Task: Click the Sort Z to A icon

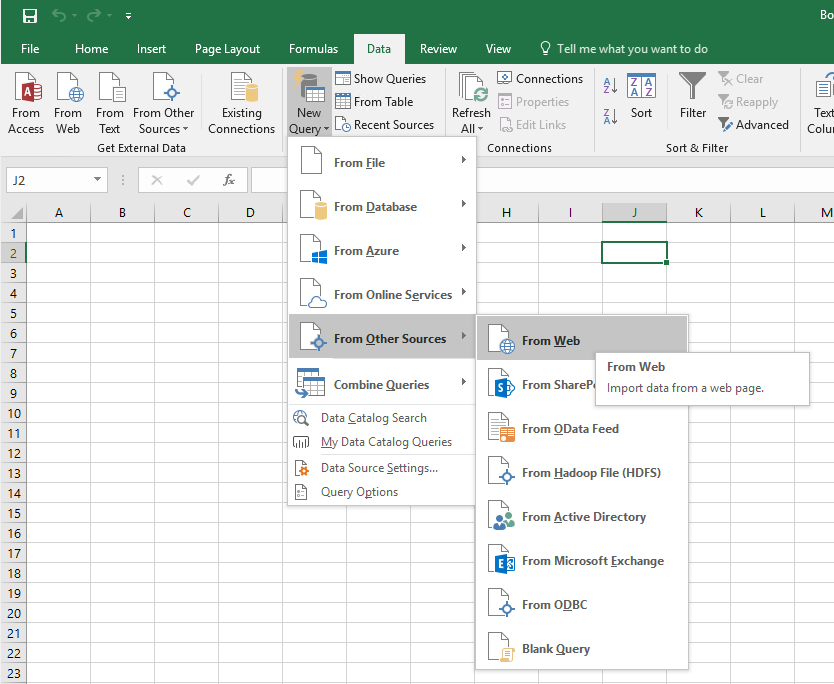Action: coord(610,116)
